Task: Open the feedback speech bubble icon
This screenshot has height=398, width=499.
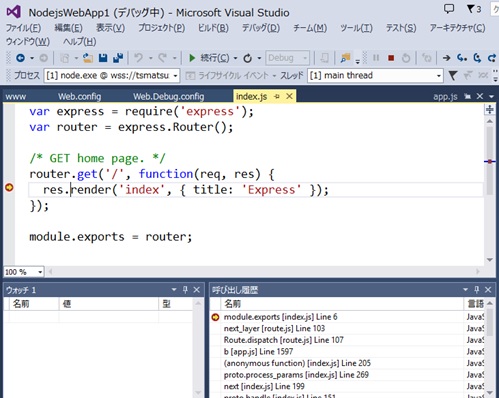Action: 449,8
